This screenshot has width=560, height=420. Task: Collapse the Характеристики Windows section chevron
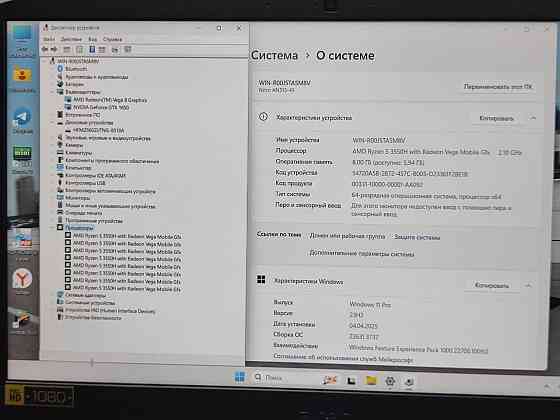pyautogui.click(x=528, y=285)
